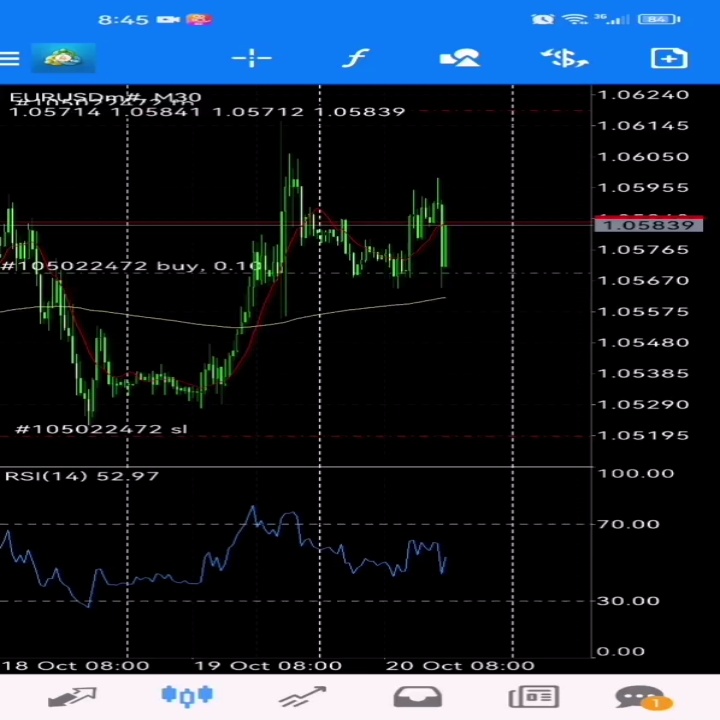Screen dimensions: 720x720
Task: Open the hamburger side menu
Action: (x=10, y=59)
